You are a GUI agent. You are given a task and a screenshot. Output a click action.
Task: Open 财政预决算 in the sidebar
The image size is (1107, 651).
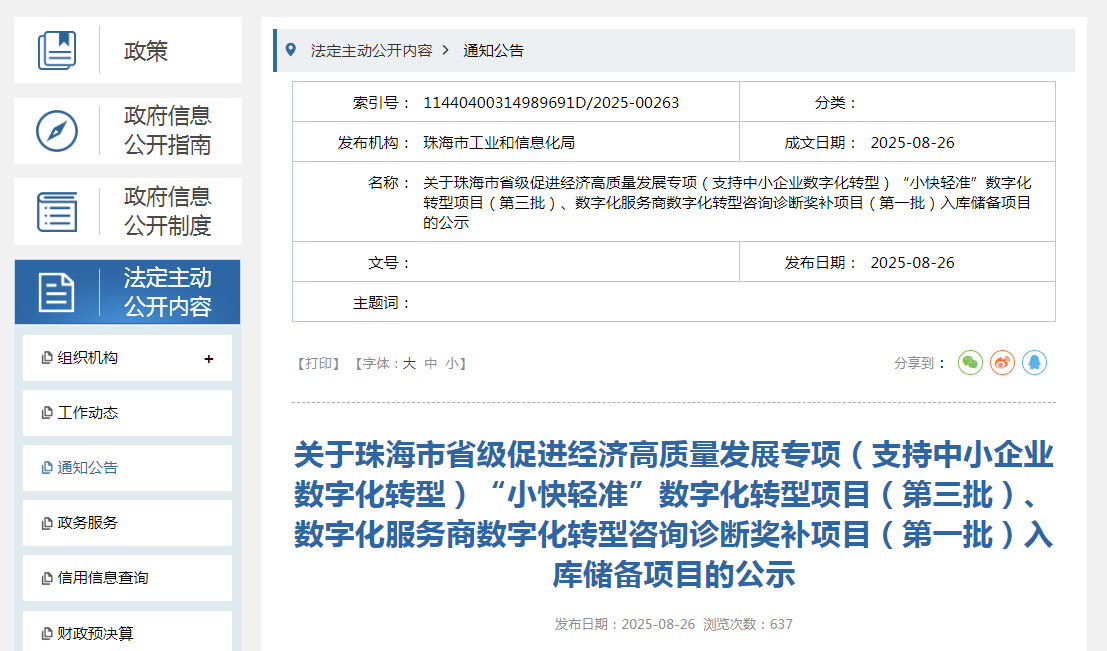point(95,633)
